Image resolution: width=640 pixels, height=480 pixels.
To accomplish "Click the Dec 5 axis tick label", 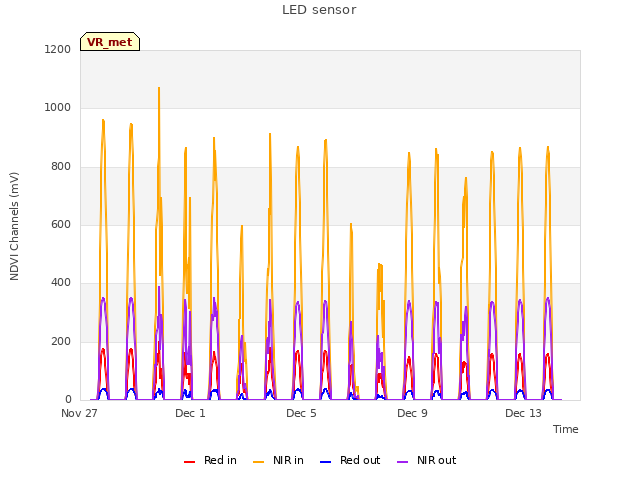I will [x=301, y=413].
